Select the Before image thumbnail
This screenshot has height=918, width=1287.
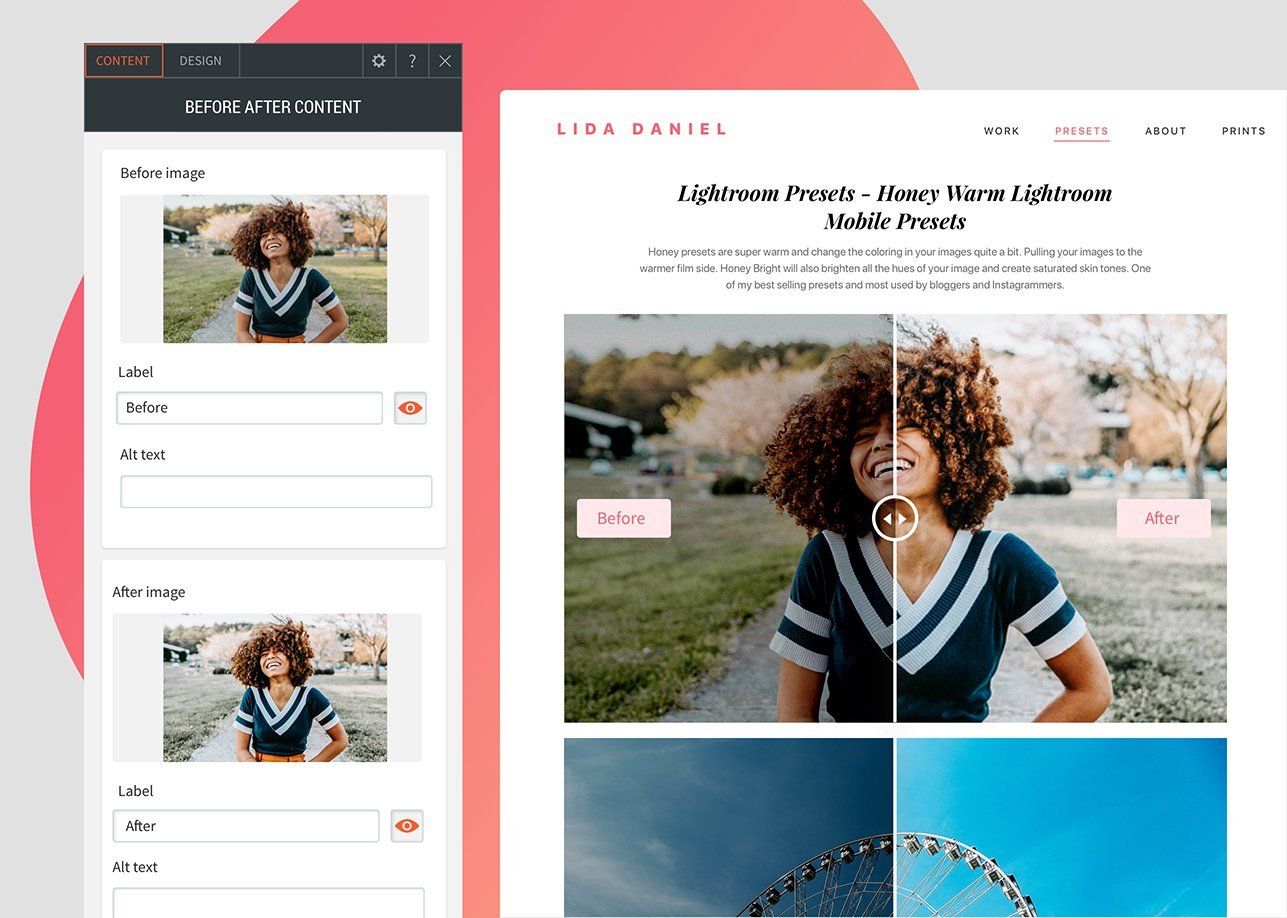click(x=275, y=269)
